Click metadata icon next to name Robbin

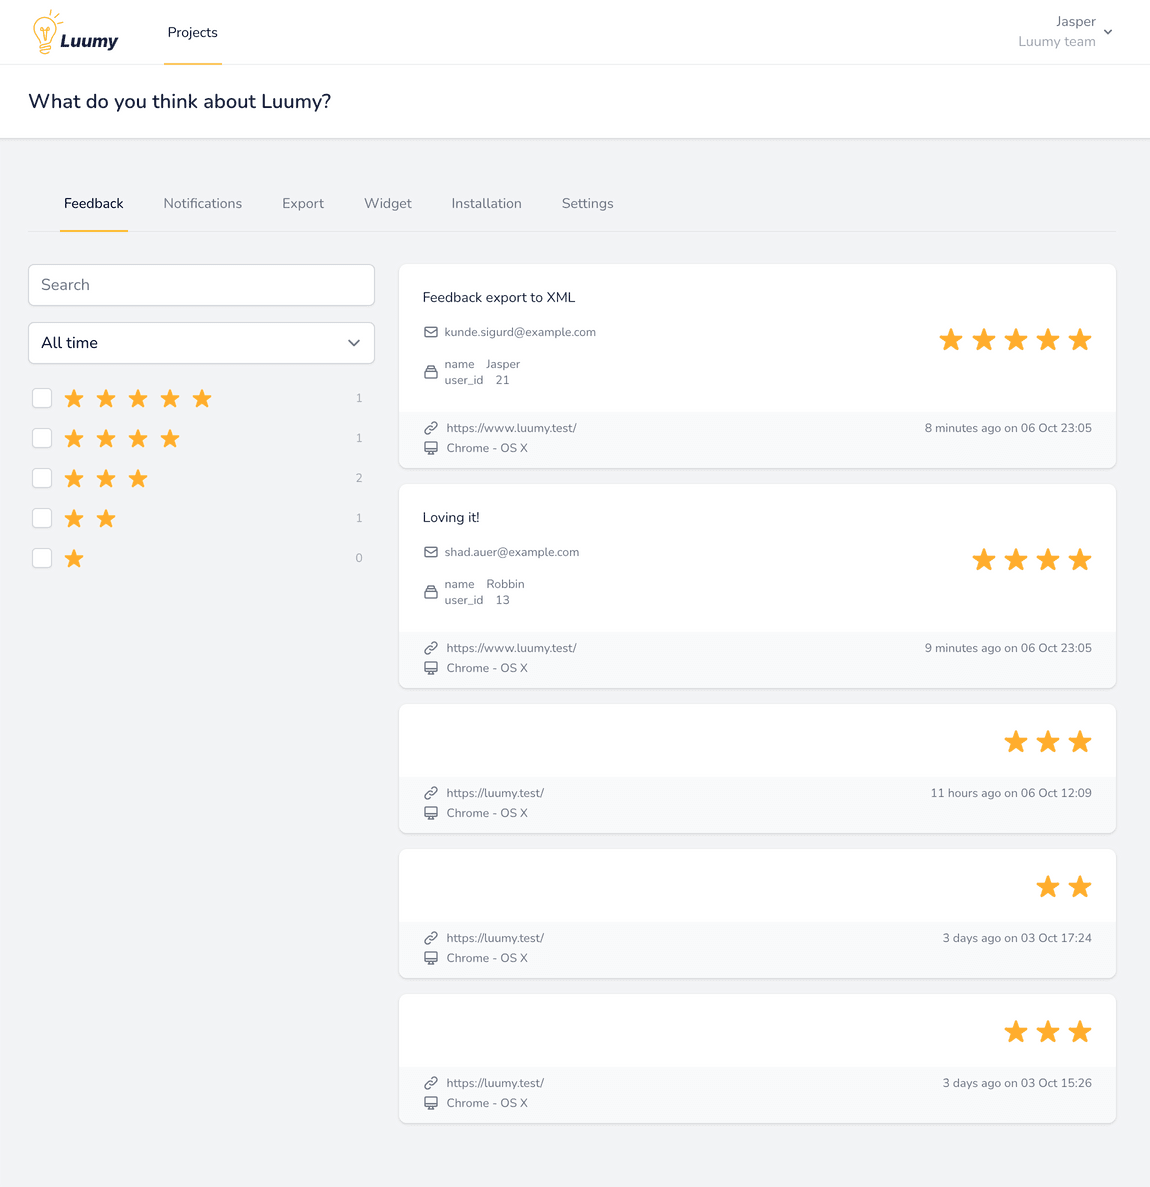pyautogui.click(x=431, y=592)
